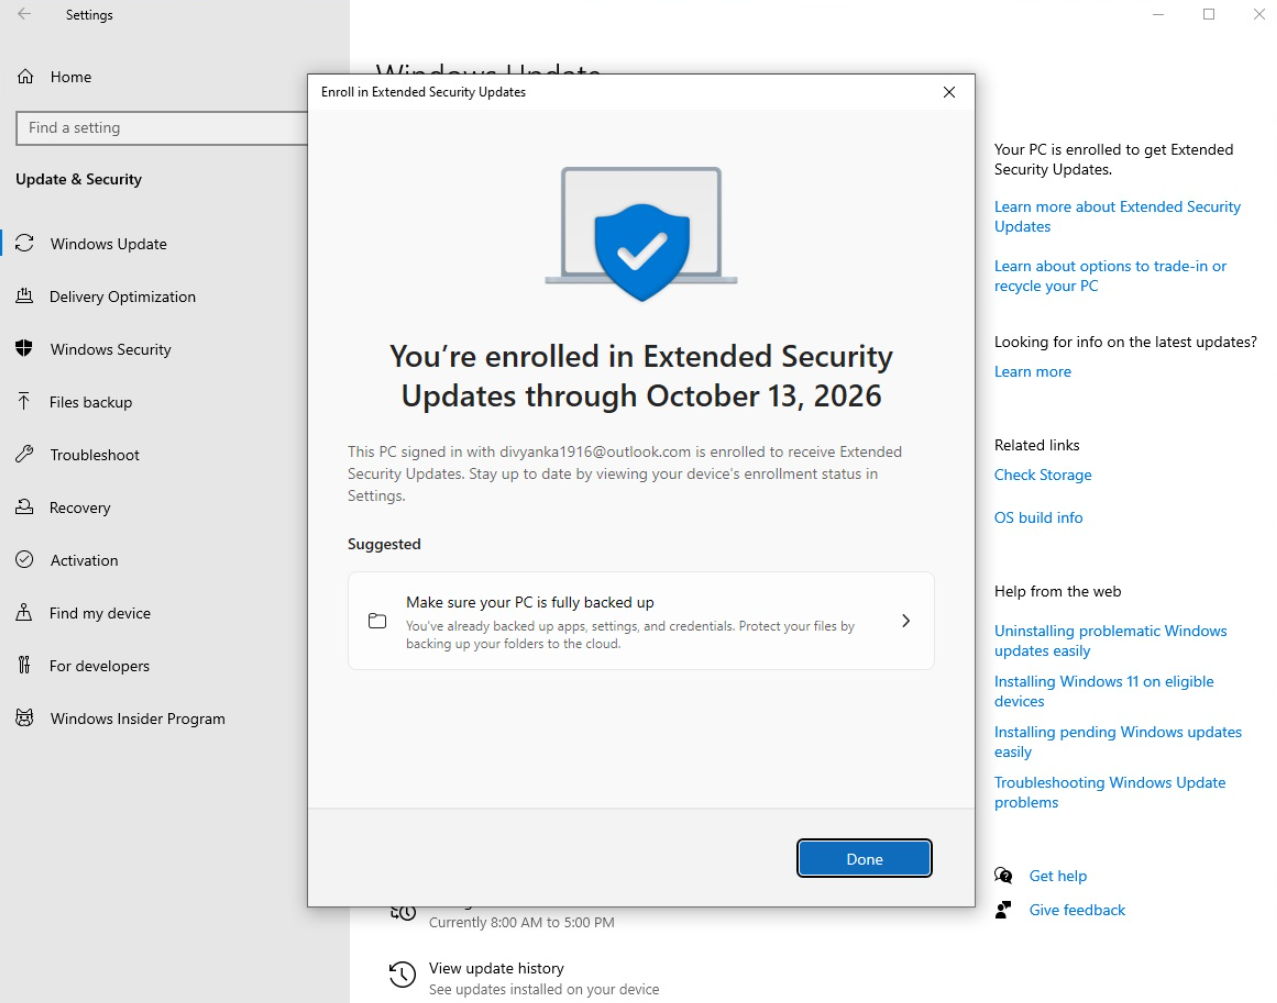Click the Windows Insider Program icon
The image size is (1277, 1003).
point(25,718)
